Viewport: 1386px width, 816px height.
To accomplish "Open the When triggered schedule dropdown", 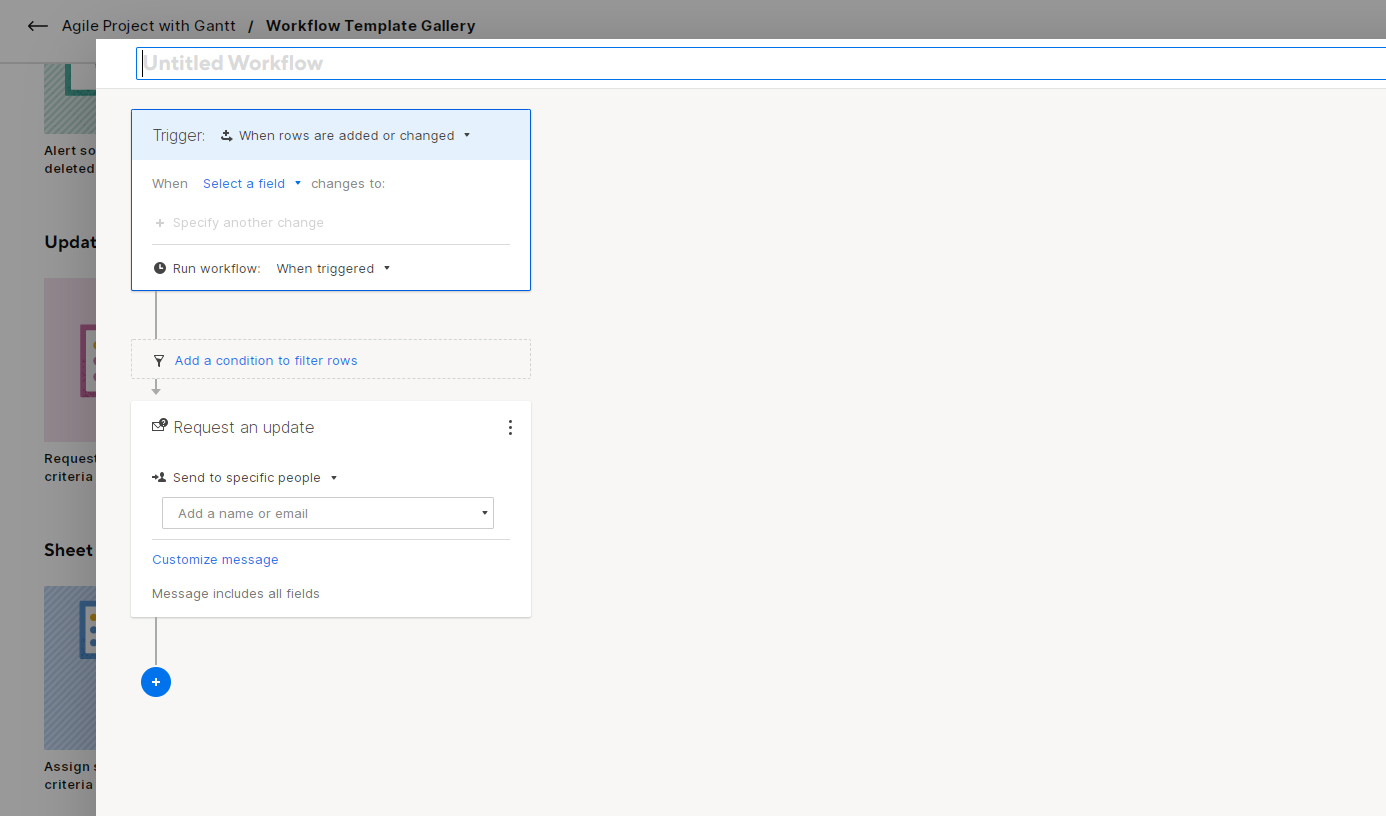I will click(x=333, y=269).
